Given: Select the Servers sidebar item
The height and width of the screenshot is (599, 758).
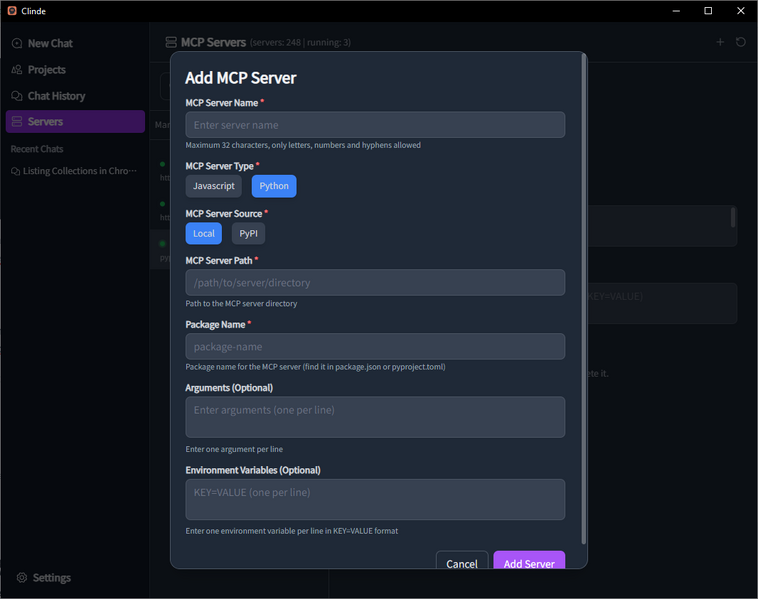Looking at the screenshot, I should pos(75,121).
